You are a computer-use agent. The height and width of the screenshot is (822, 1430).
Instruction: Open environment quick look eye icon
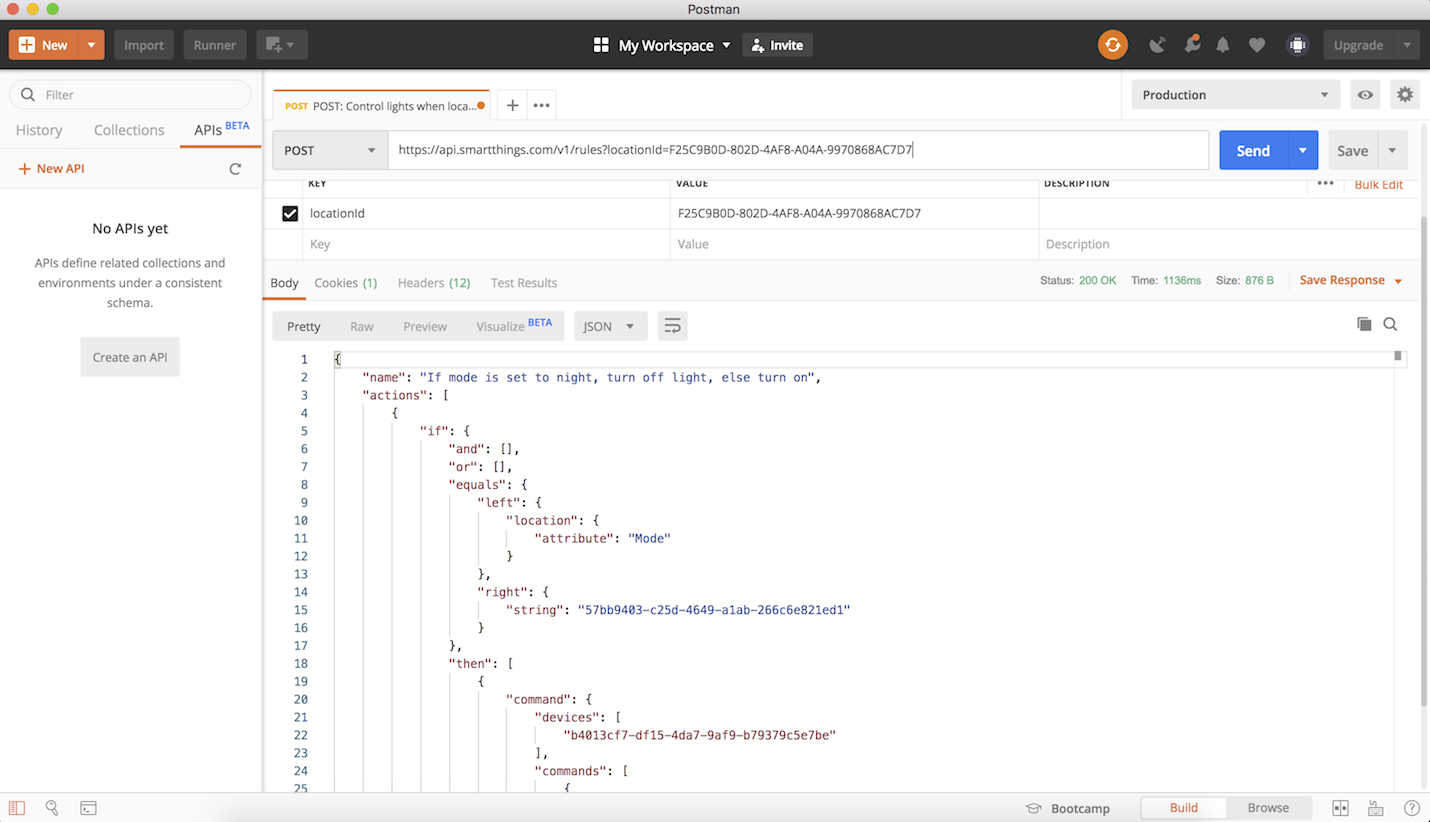pyautogui.click(x=1365, y=95)
